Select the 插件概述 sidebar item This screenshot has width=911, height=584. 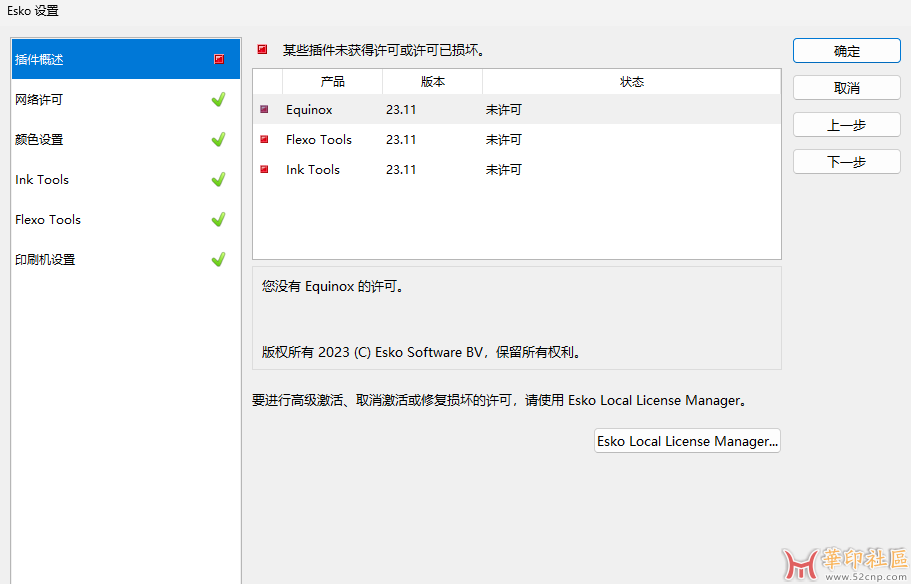pyautogui.click(x=125, y=59)
